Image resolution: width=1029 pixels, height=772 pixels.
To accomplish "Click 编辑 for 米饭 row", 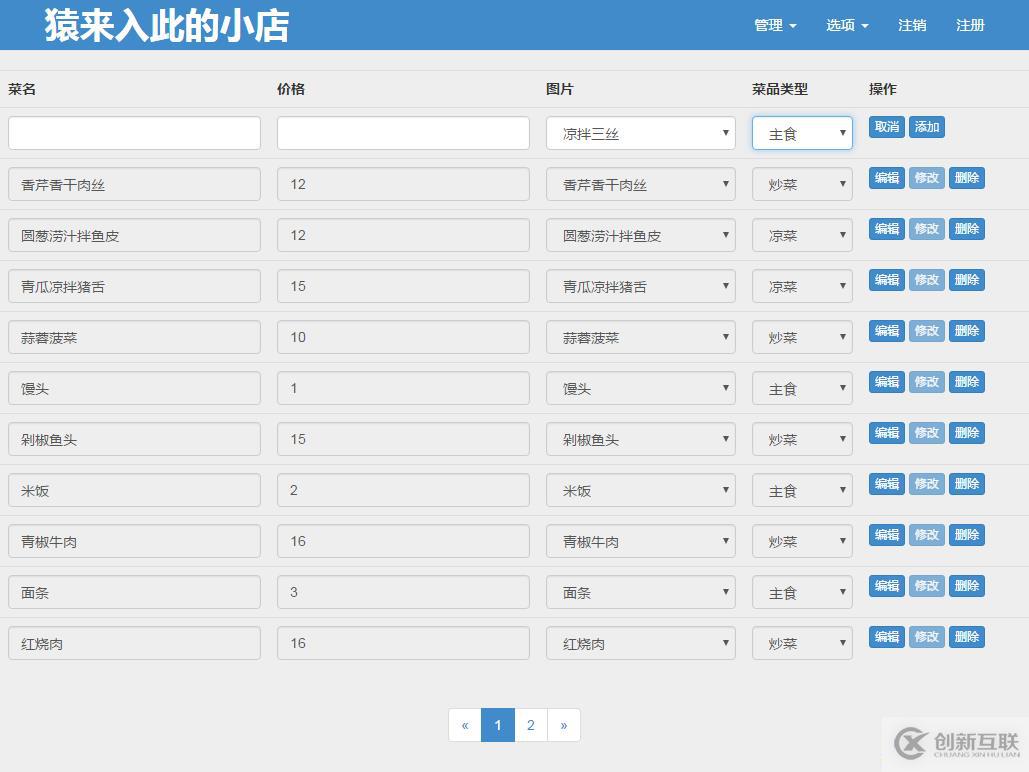I will click(887, 484).
